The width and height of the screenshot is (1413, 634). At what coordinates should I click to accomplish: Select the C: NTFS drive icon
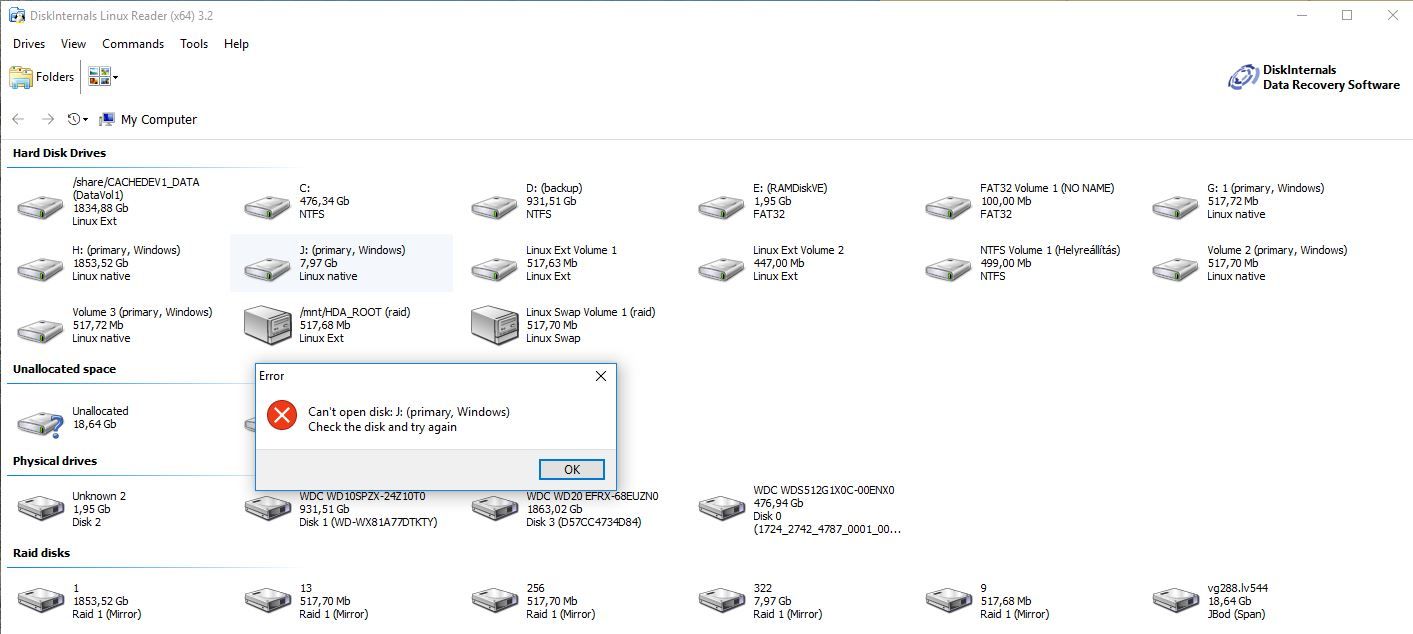coord(267,207)
